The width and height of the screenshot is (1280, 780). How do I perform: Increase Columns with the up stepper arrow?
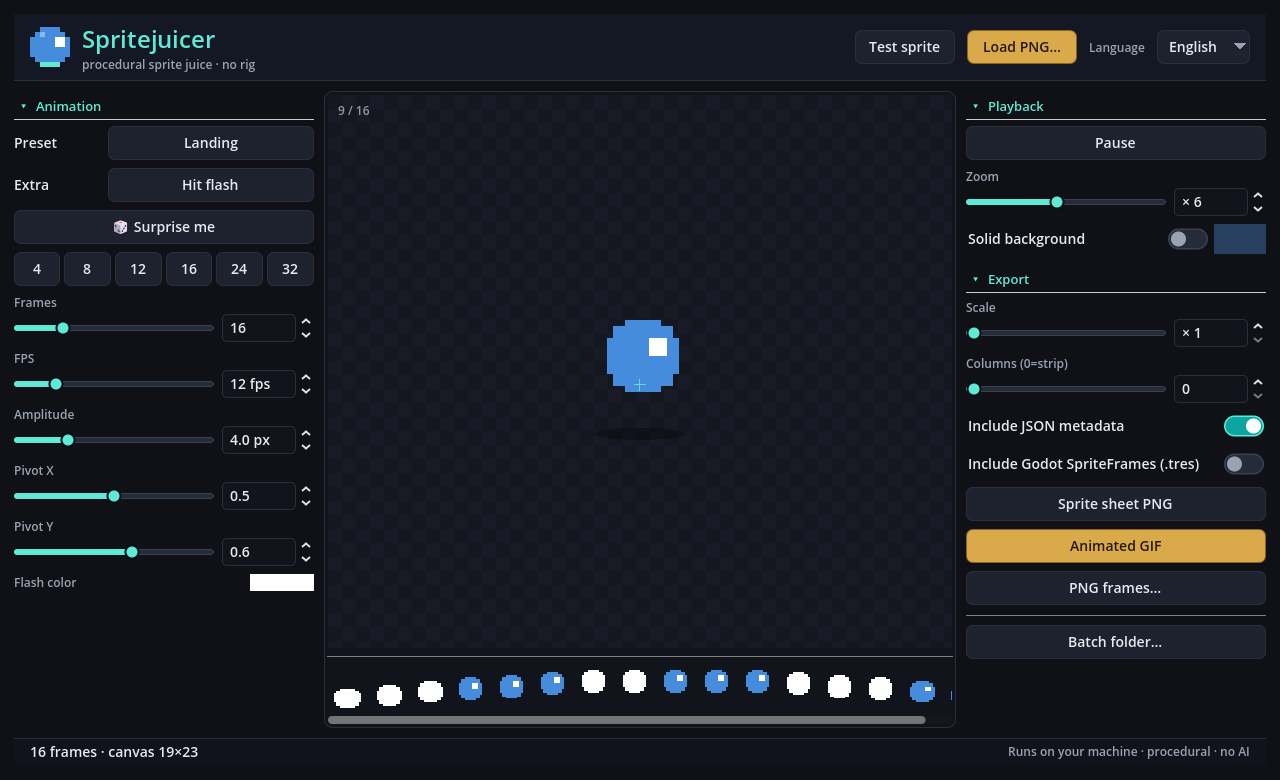[x=1258, y=383]
